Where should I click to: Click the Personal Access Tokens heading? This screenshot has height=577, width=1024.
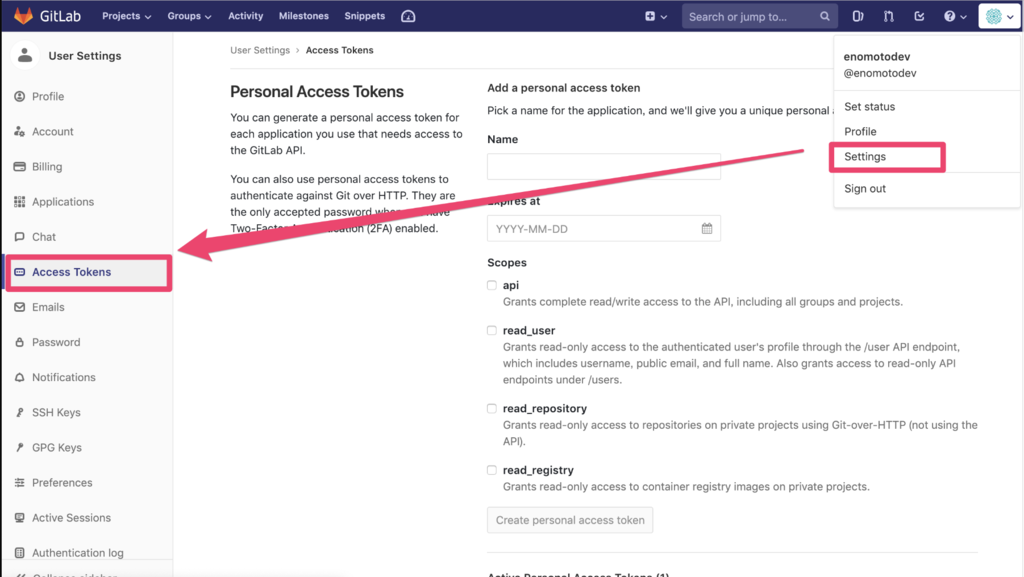(x=317, y=91)
